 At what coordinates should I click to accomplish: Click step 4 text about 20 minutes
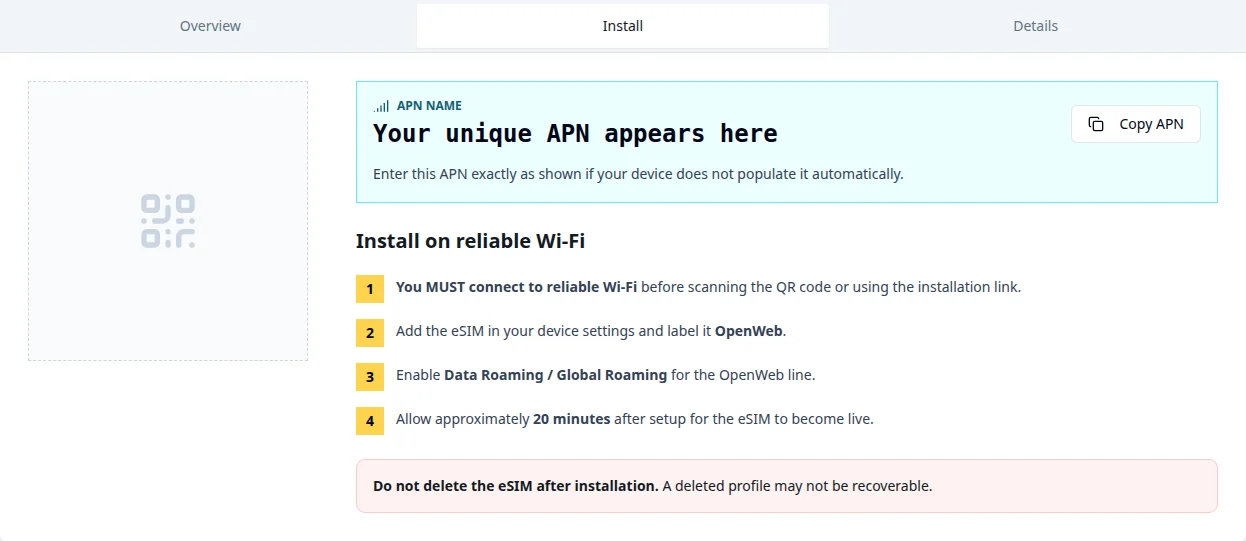coord(635,419)
